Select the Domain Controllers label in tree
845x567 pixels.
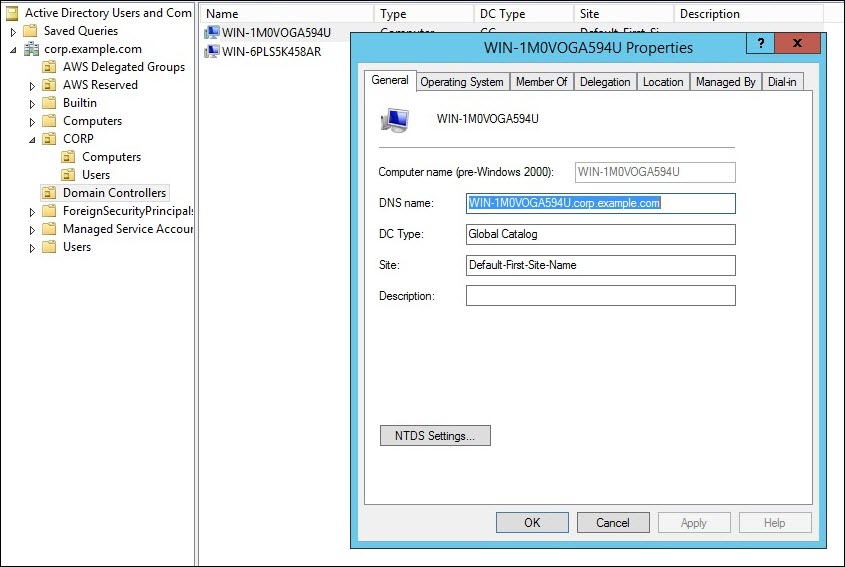(x=114, y=192)
